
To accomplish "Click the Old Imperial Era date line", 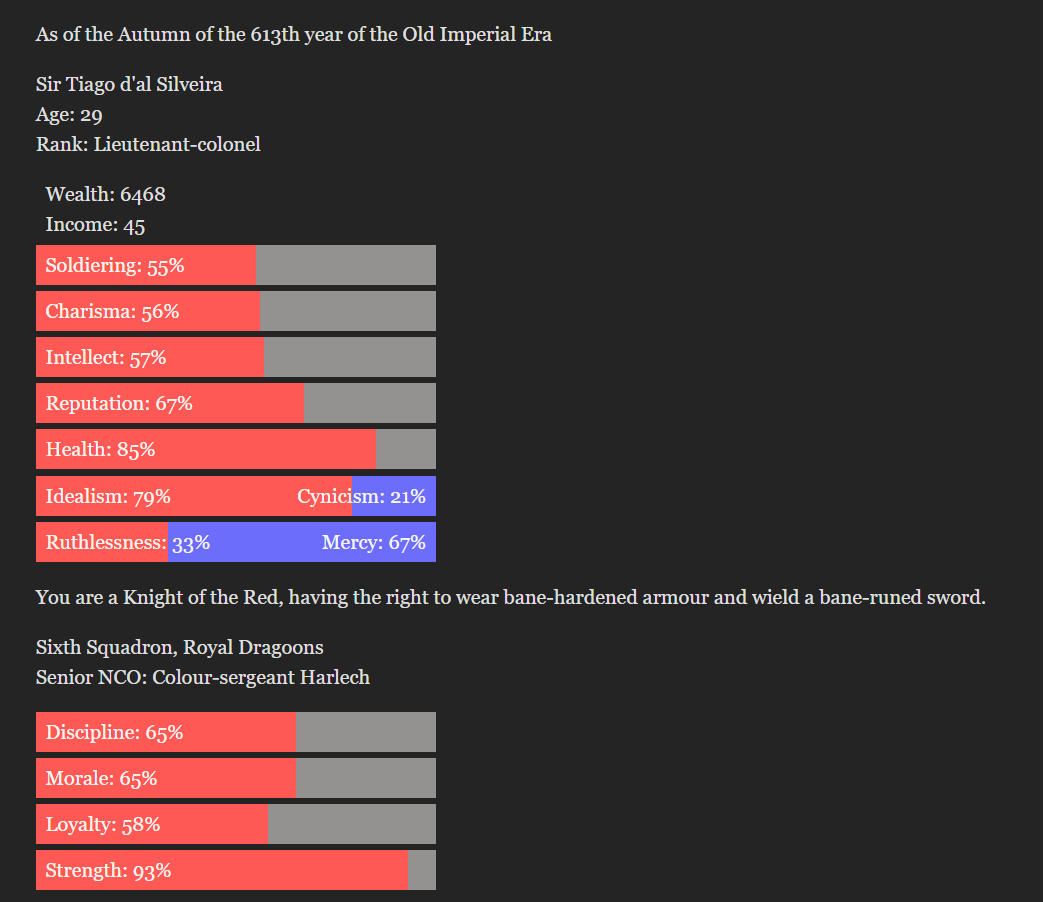I will [293, 35].
